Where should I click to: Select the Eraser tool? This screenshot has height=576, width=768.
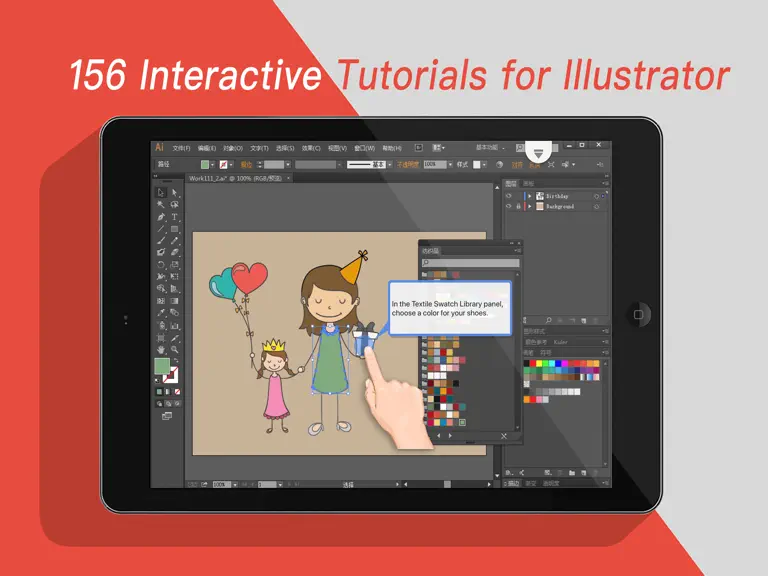pos(174,252)
